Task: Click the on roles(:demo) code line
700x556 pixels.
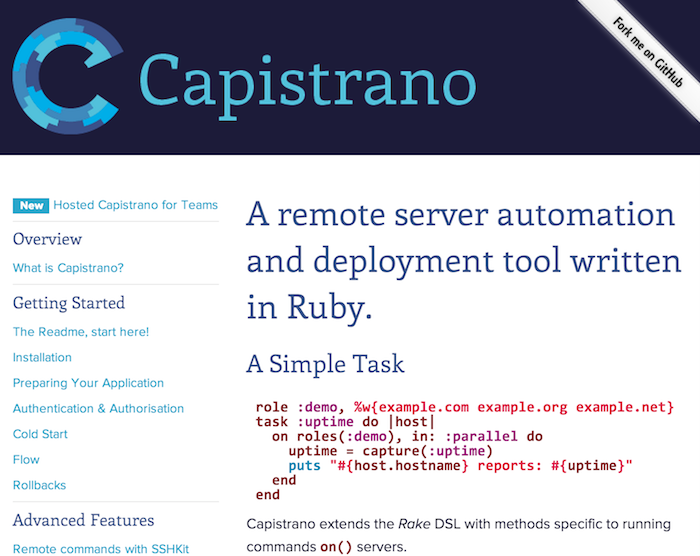Action: pyautogui.click(x=407, y=436)
